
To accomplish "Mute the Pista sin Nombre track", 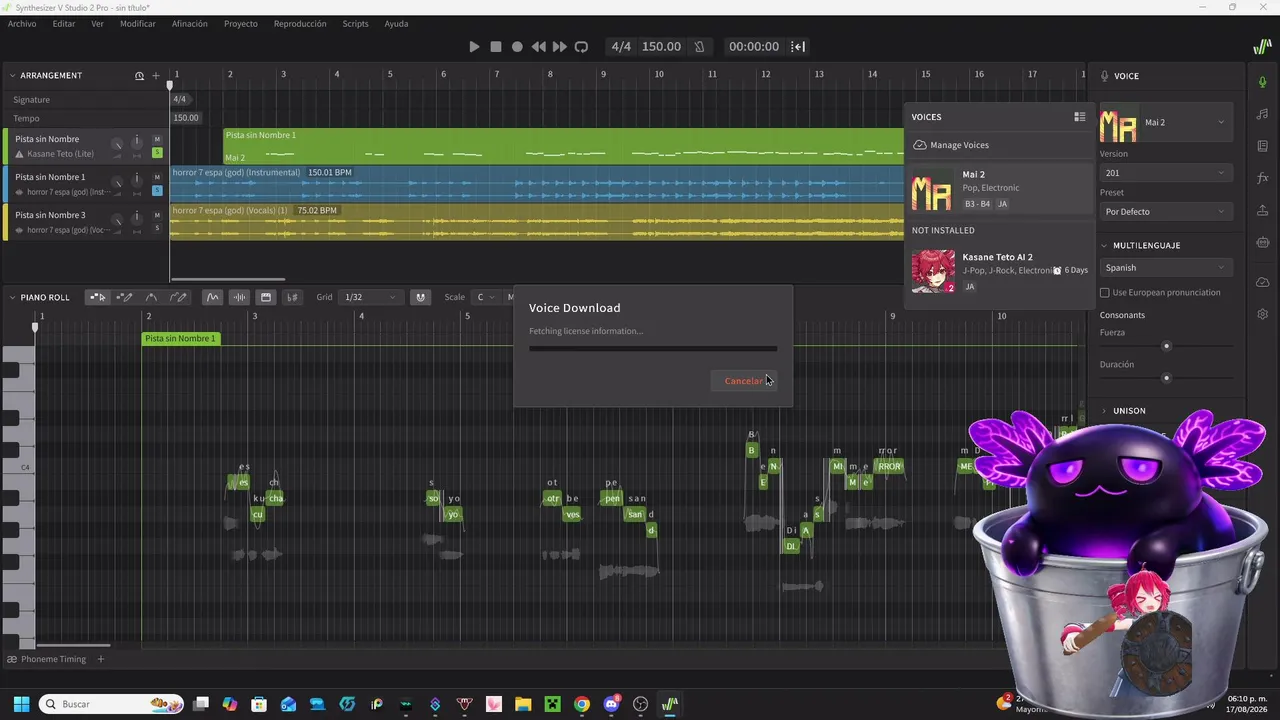I will (x=157, y=139).
